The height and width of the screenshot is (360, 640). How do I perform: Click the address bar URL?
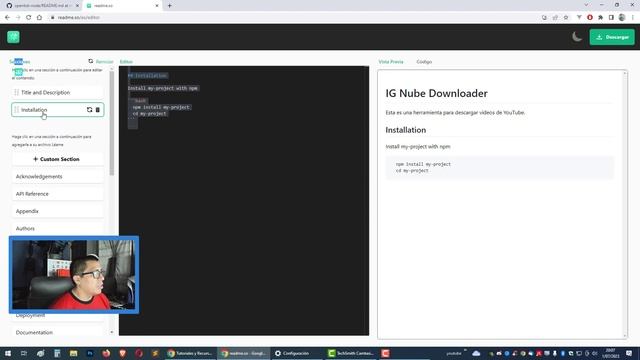tap(79, 18)
